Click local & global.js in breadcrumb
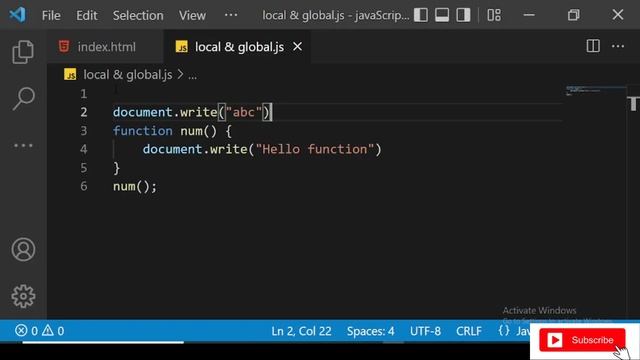Viewport: 640px width, 360px height. tap(128, 75)
